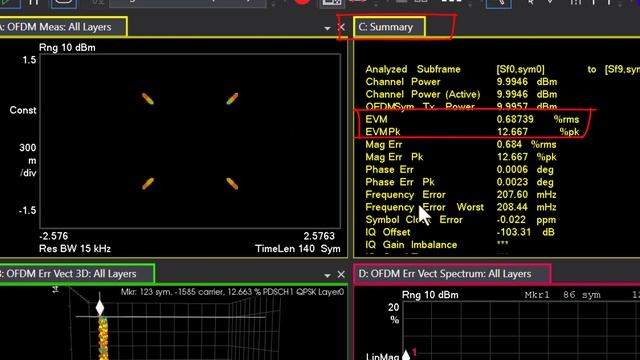Viewport: 640px width, 360px height.
Task: Click the EVMPk row label
Action: coord(382,132)
